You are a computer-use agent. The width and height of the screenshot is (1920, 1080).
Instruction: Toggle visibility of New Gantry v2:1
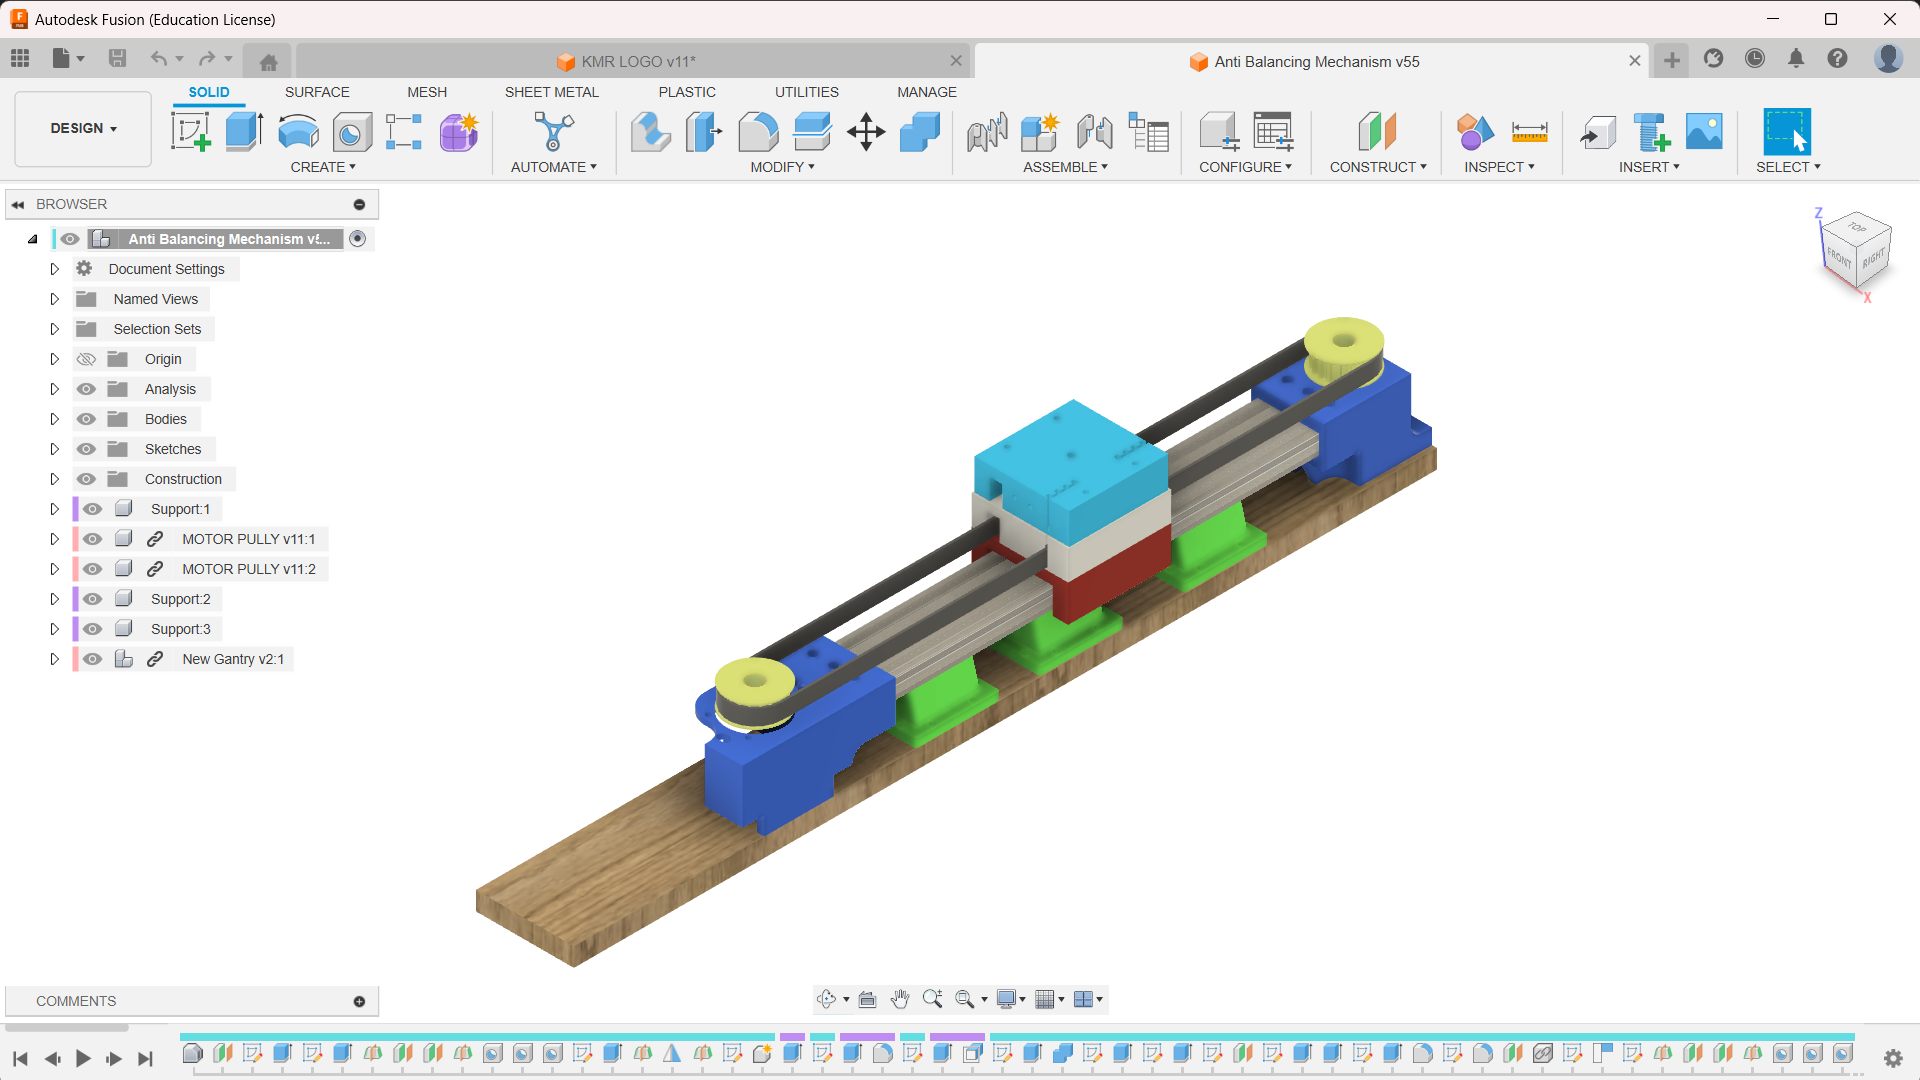(93, 659)
